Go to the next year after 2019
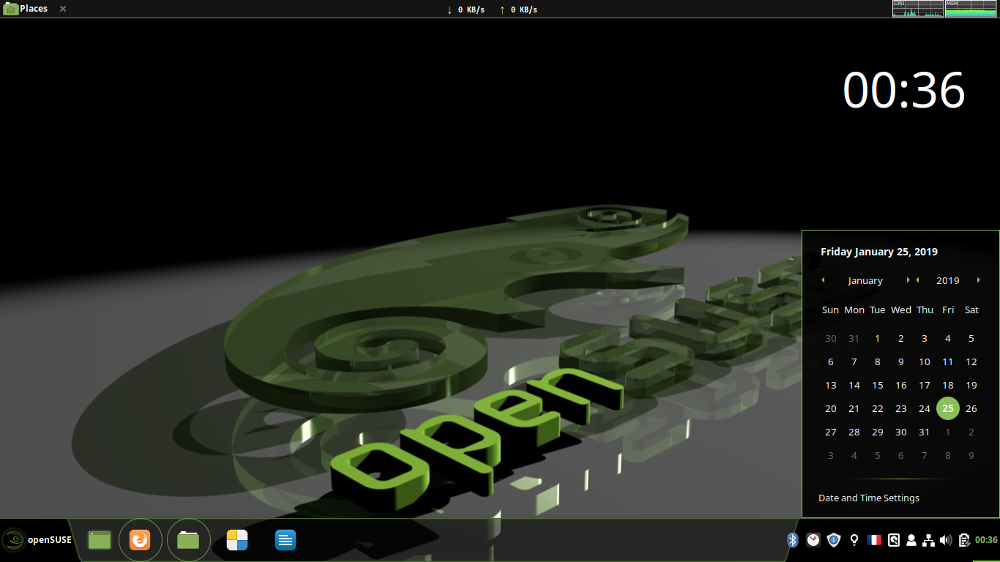This screenshot has width=1000, height=562. 978,280
